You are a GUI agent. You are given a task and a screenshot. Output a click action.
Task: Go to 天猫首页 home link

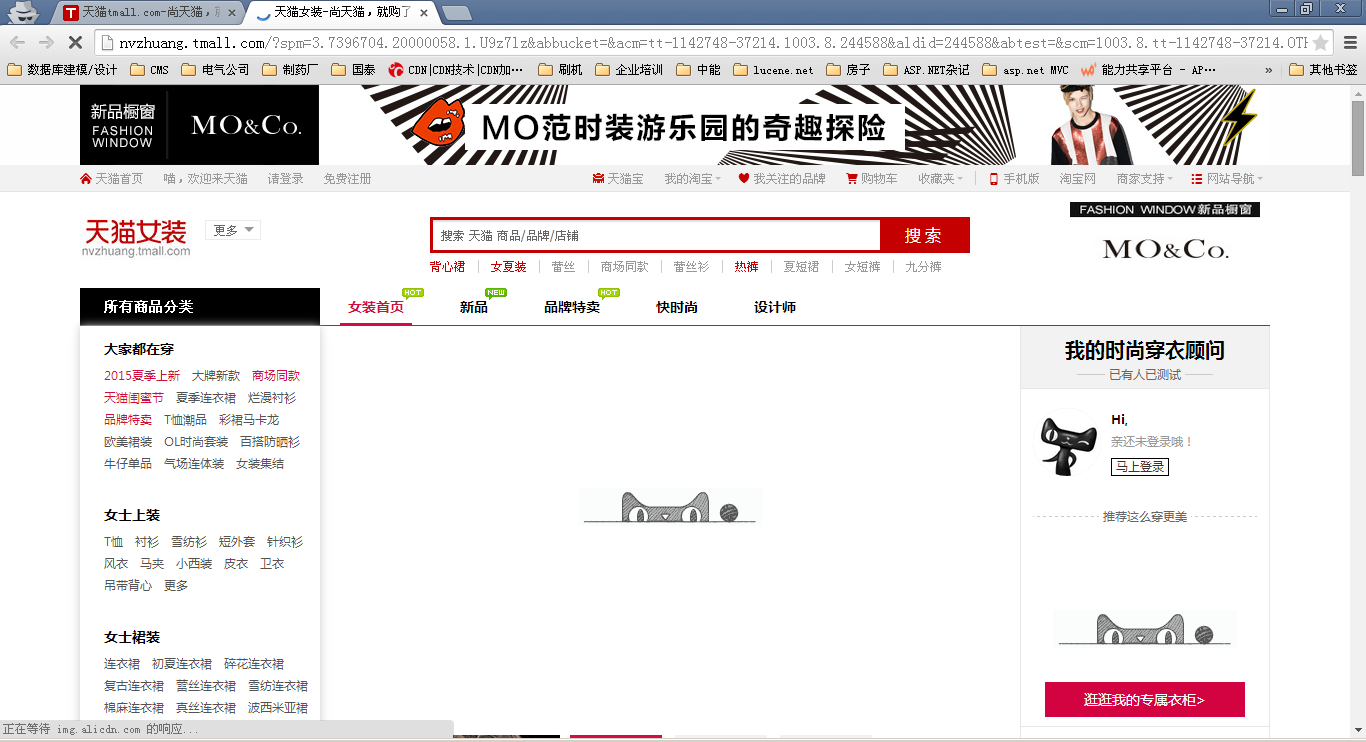click(111, 178)
